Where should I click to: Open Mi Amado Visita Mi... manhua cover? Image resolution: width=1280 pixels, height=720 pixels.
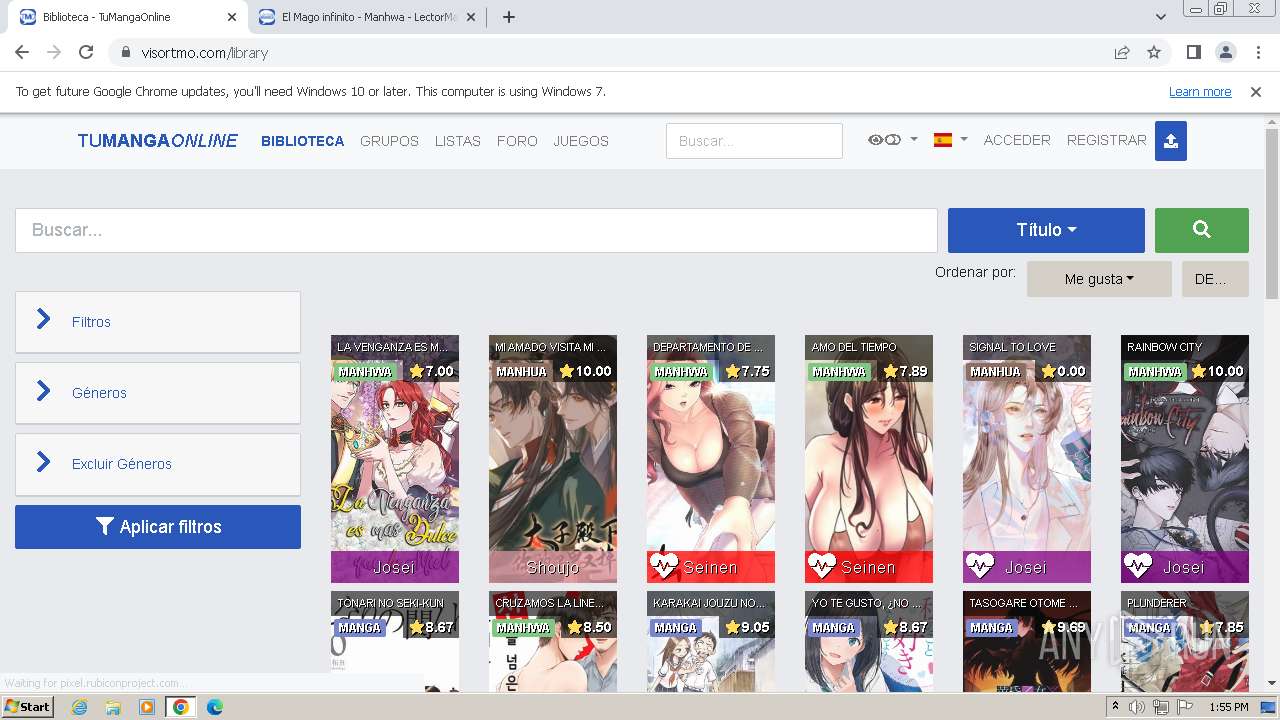pos(553,459)
